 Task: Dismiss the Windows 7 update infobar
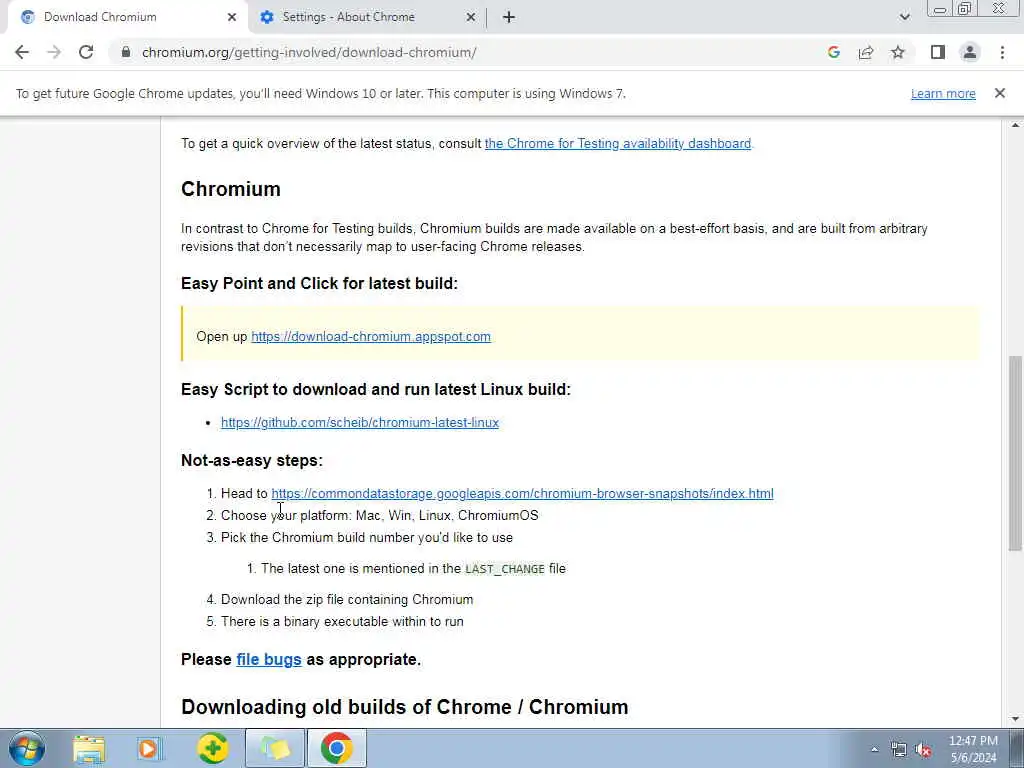pos(1000,93)
